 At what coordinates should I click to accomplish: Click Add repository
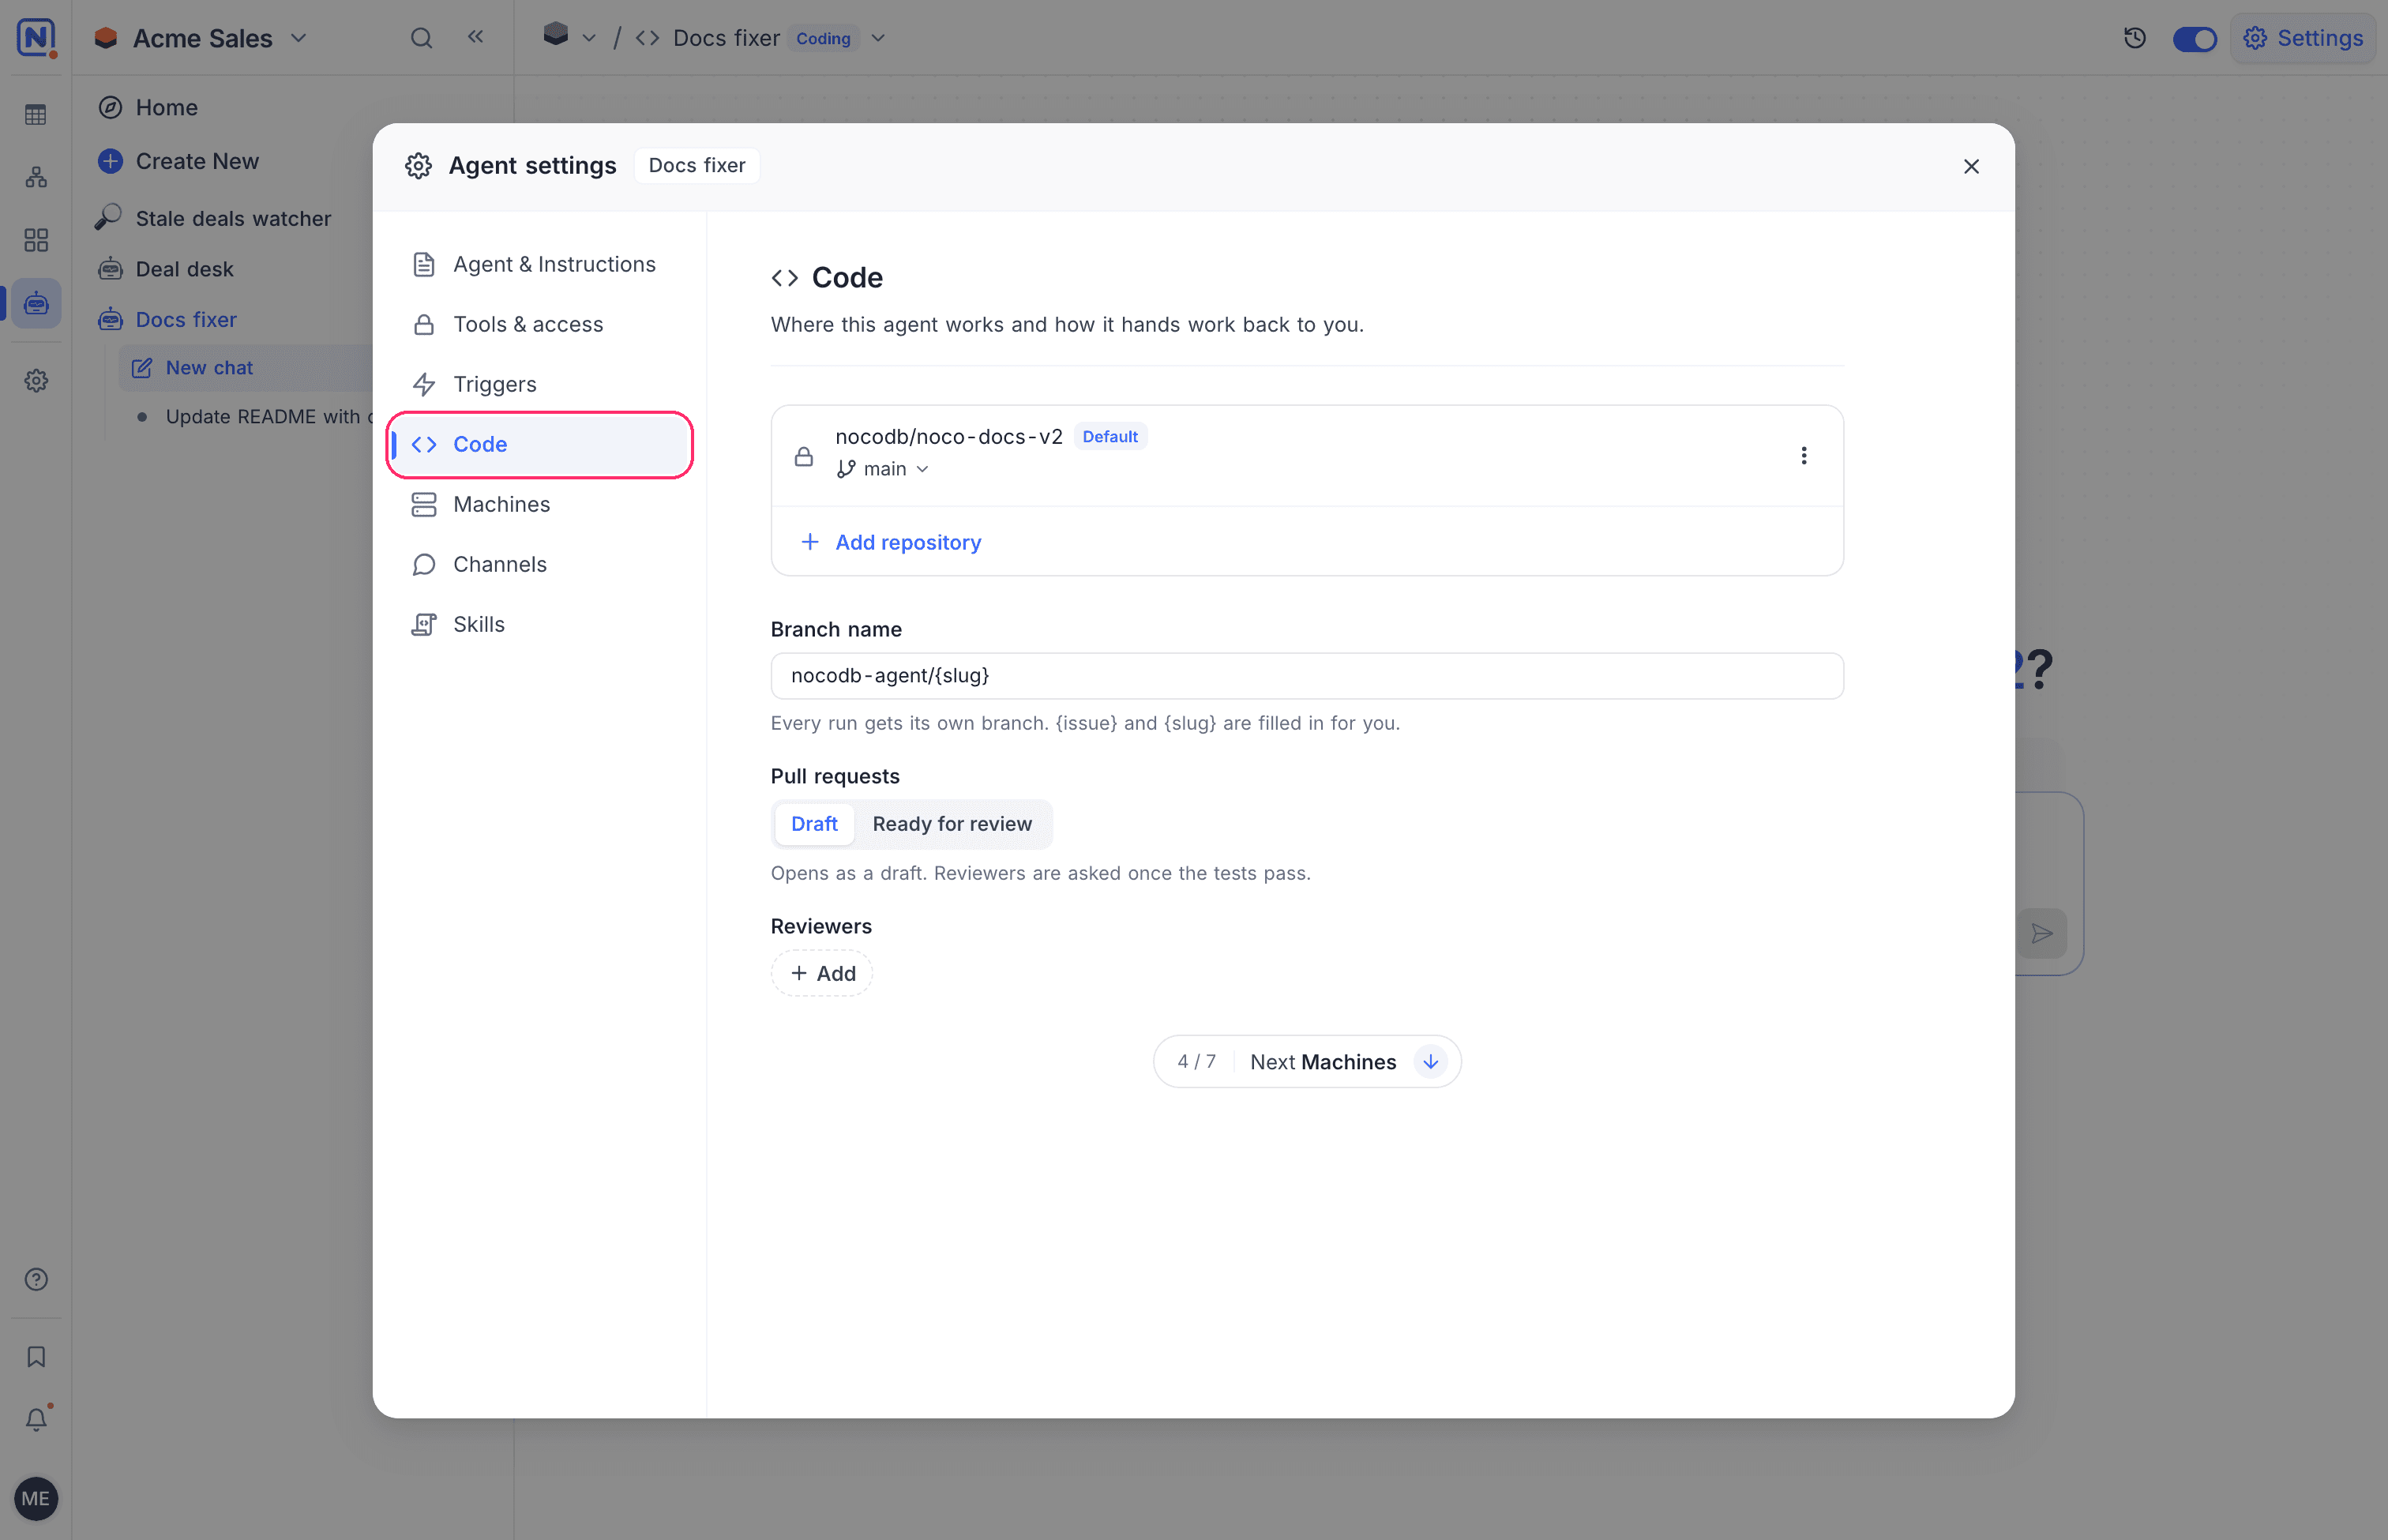(x=891, y=542)
